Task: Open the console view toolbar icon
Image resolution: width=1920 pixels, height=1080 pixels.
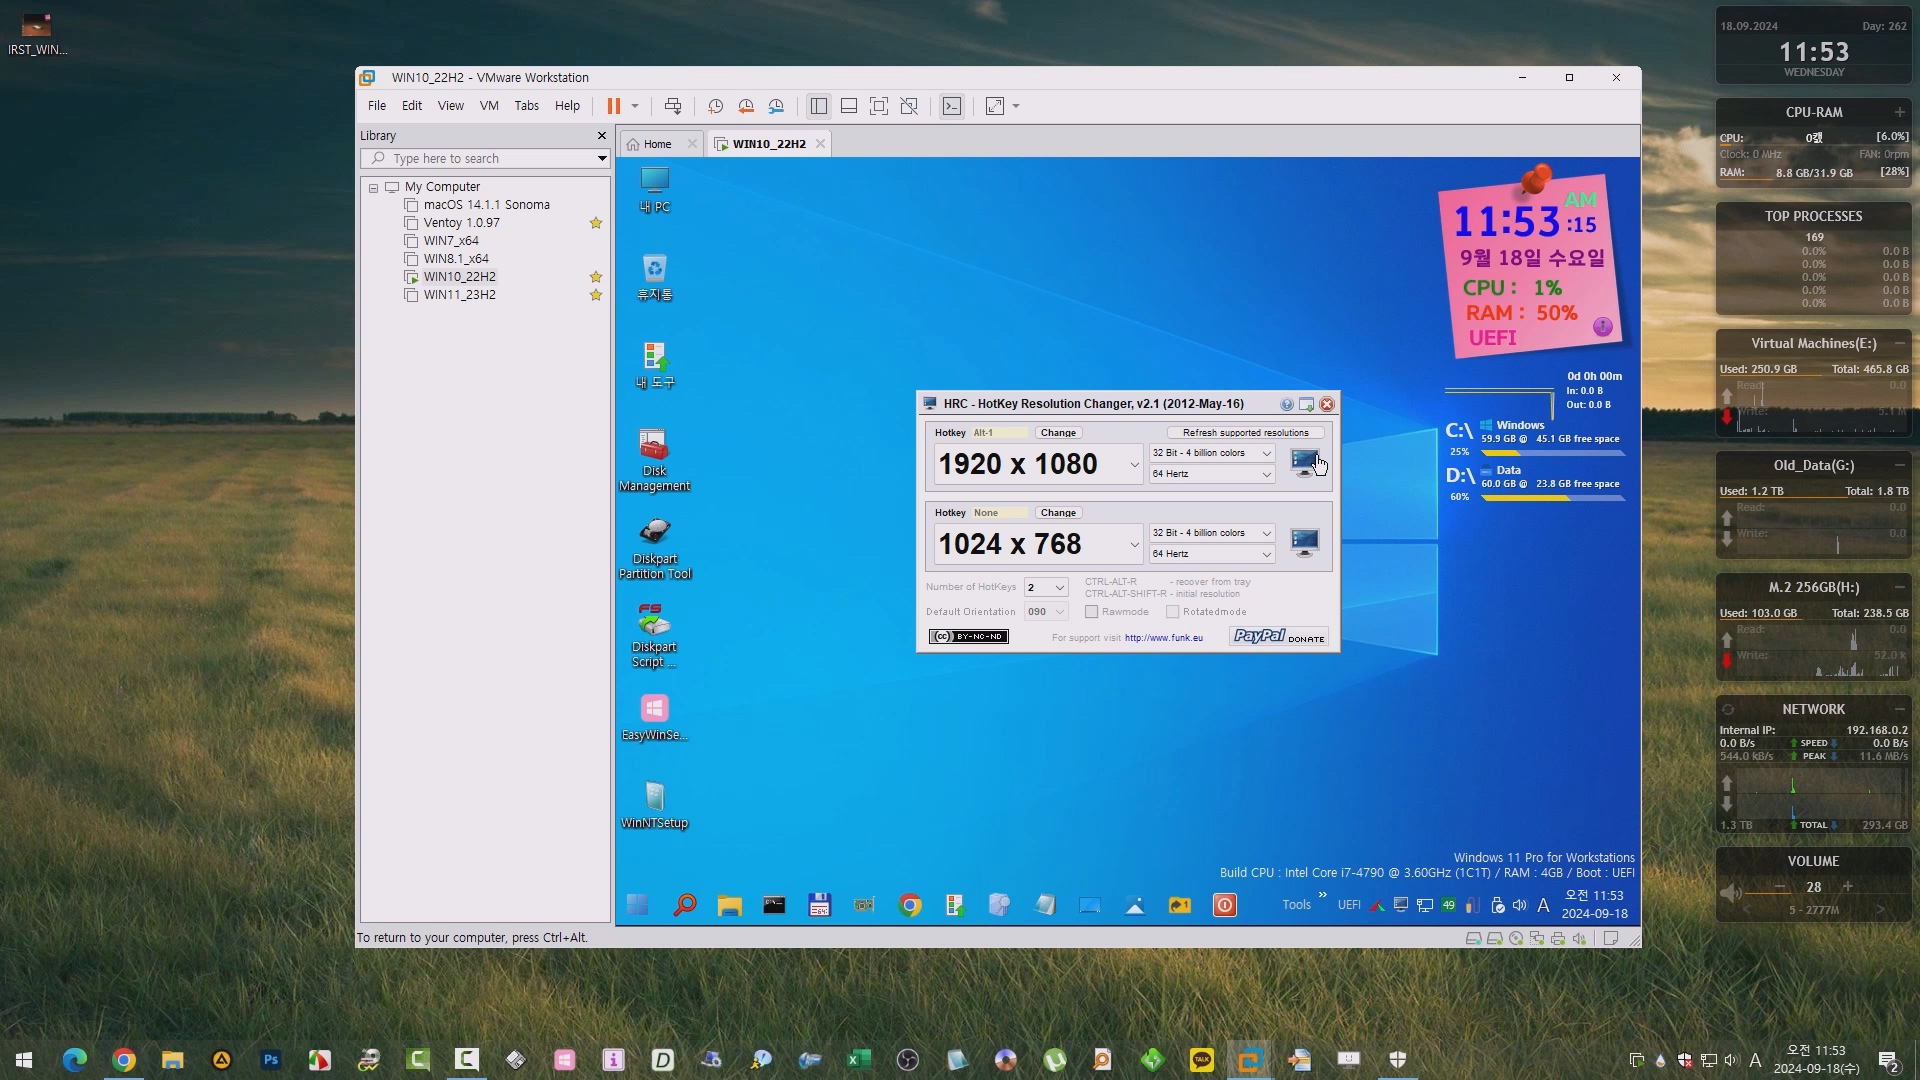Action: pos(952,106)
